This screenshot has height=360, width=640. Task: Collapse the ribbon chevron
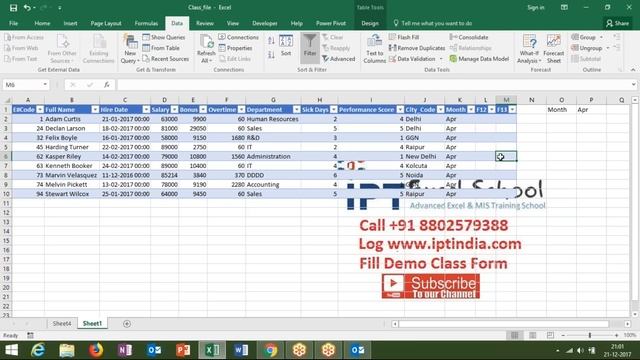[633, 70]
